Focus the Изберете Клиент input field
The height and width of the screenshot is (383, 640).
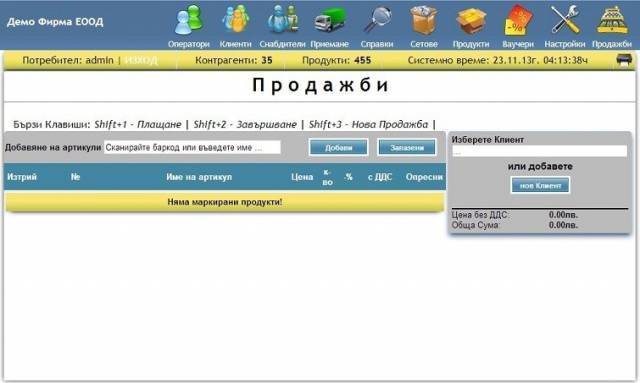tap(540, 151)
